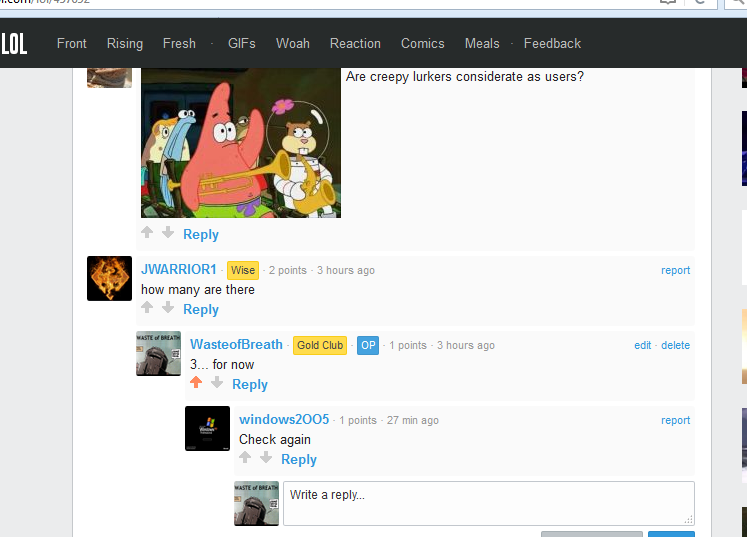Go to the Comics category

[423, 43]
